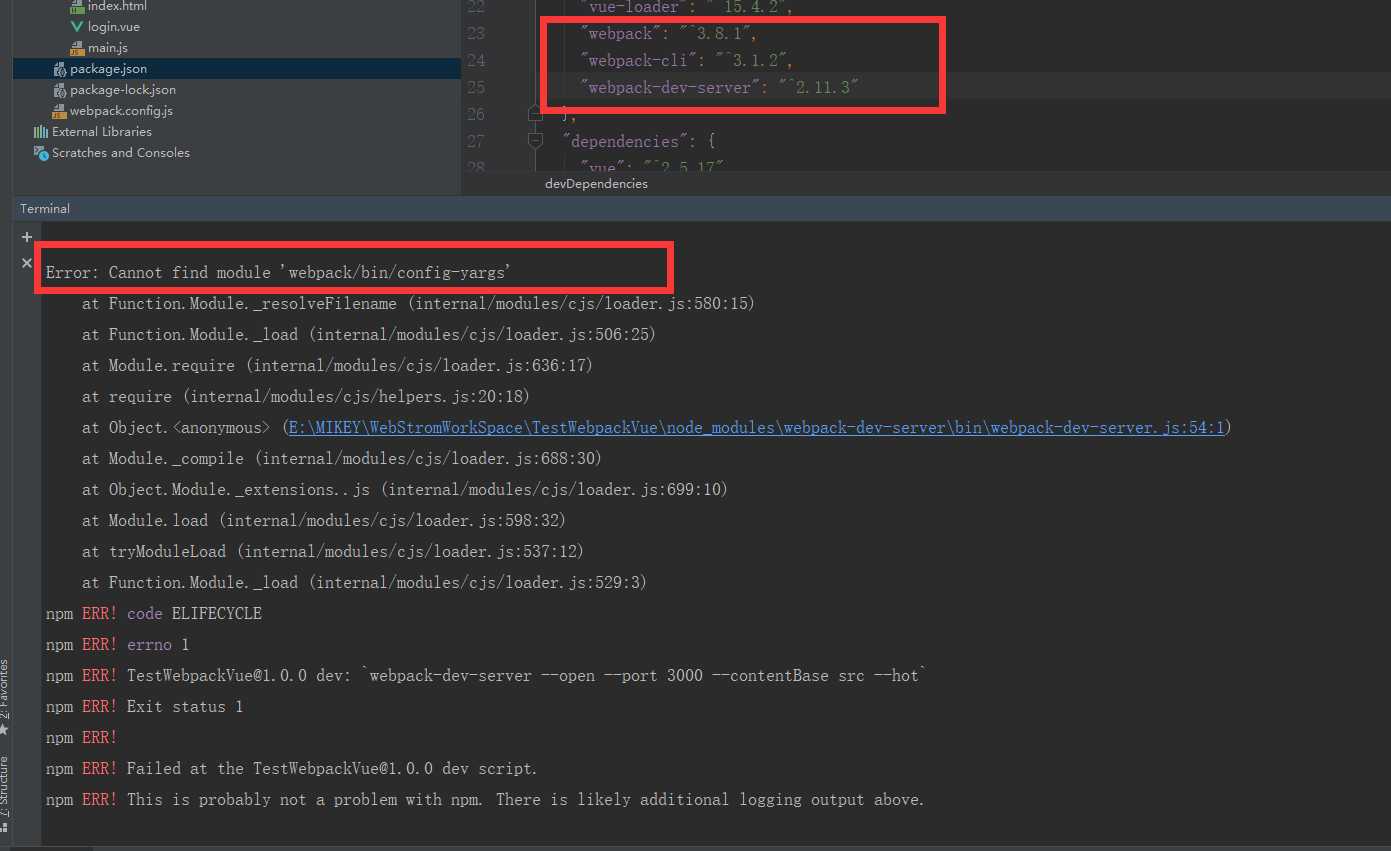Follow the webpack-dev-server.js:54:1 stack trace link
This screenshot has width=1391, height=851.
(756, 428)
